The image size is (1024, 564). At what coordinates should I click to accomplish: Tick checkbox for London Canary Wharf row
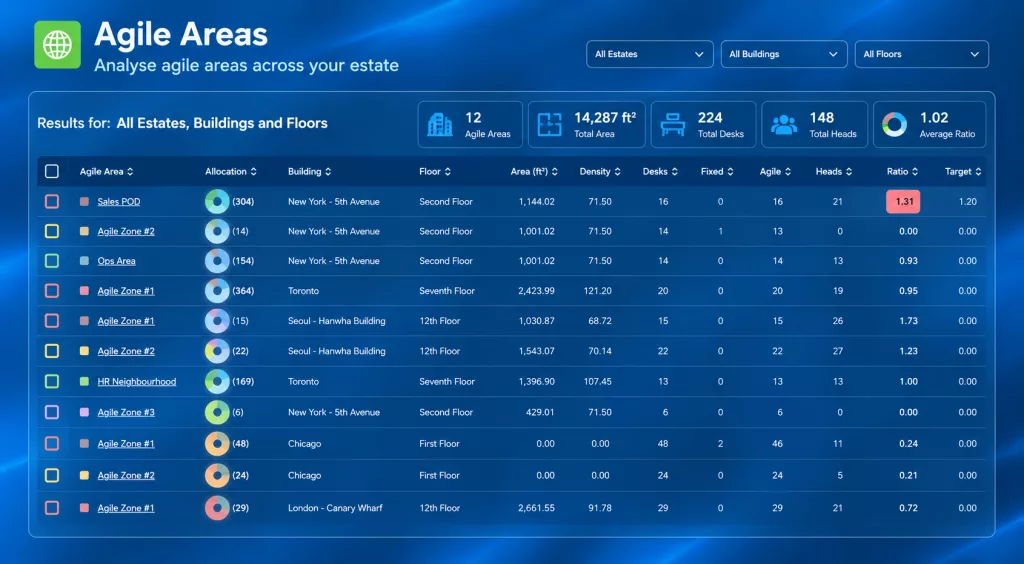click(x=52, y=508)
